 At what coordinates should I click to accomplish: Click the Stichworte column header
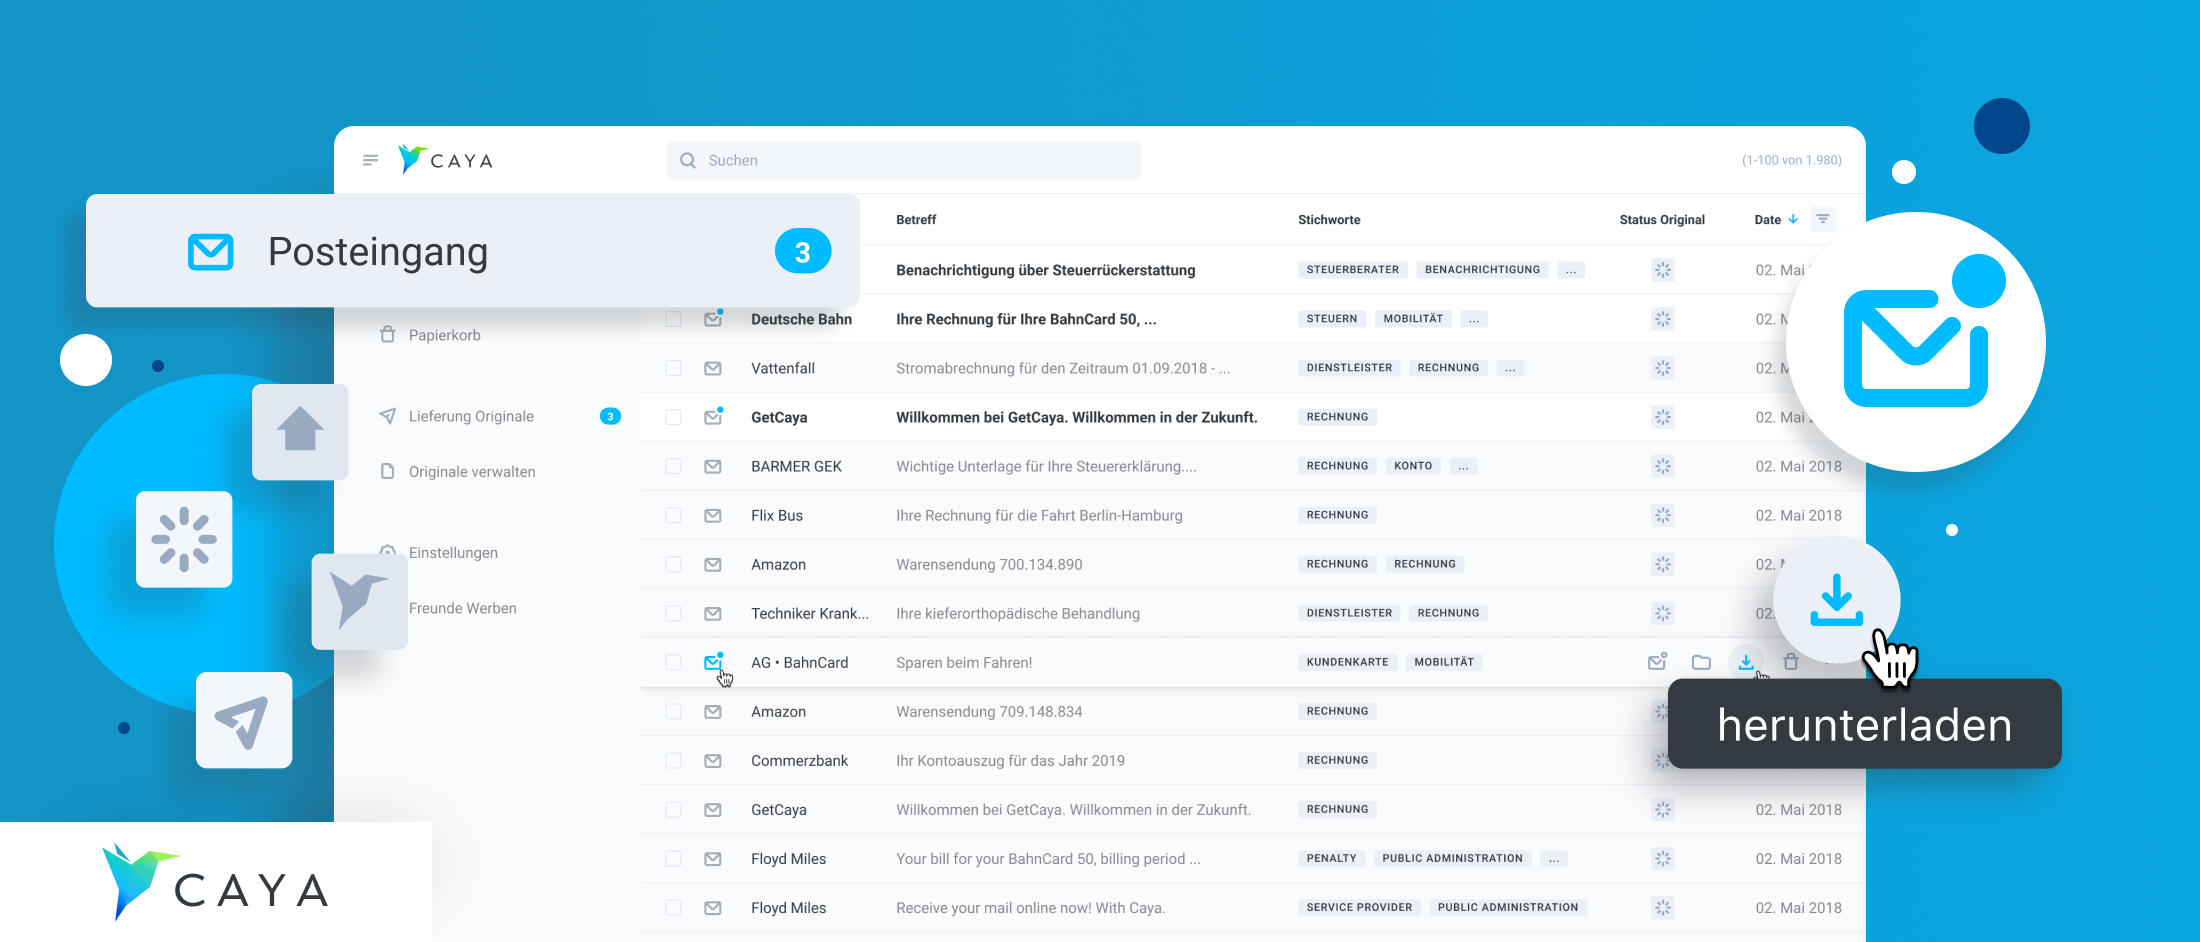coord(1329,219)
